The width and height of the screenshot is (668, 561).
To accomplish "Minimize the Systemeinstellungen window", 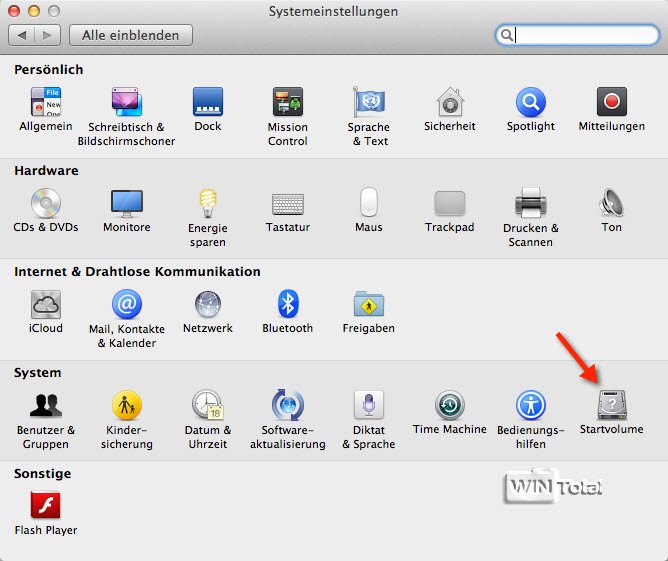I will (x=34, y=12).
